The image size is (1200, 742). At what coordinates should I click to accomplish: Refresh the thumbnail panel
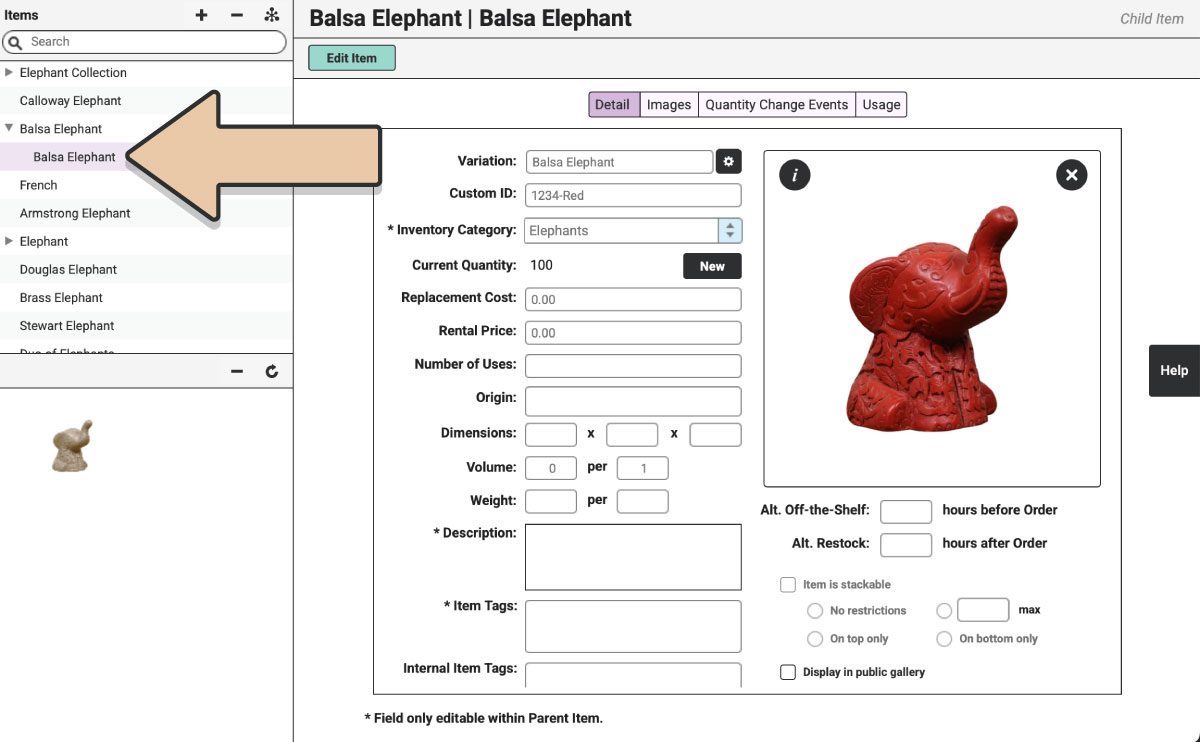(271, 371)
